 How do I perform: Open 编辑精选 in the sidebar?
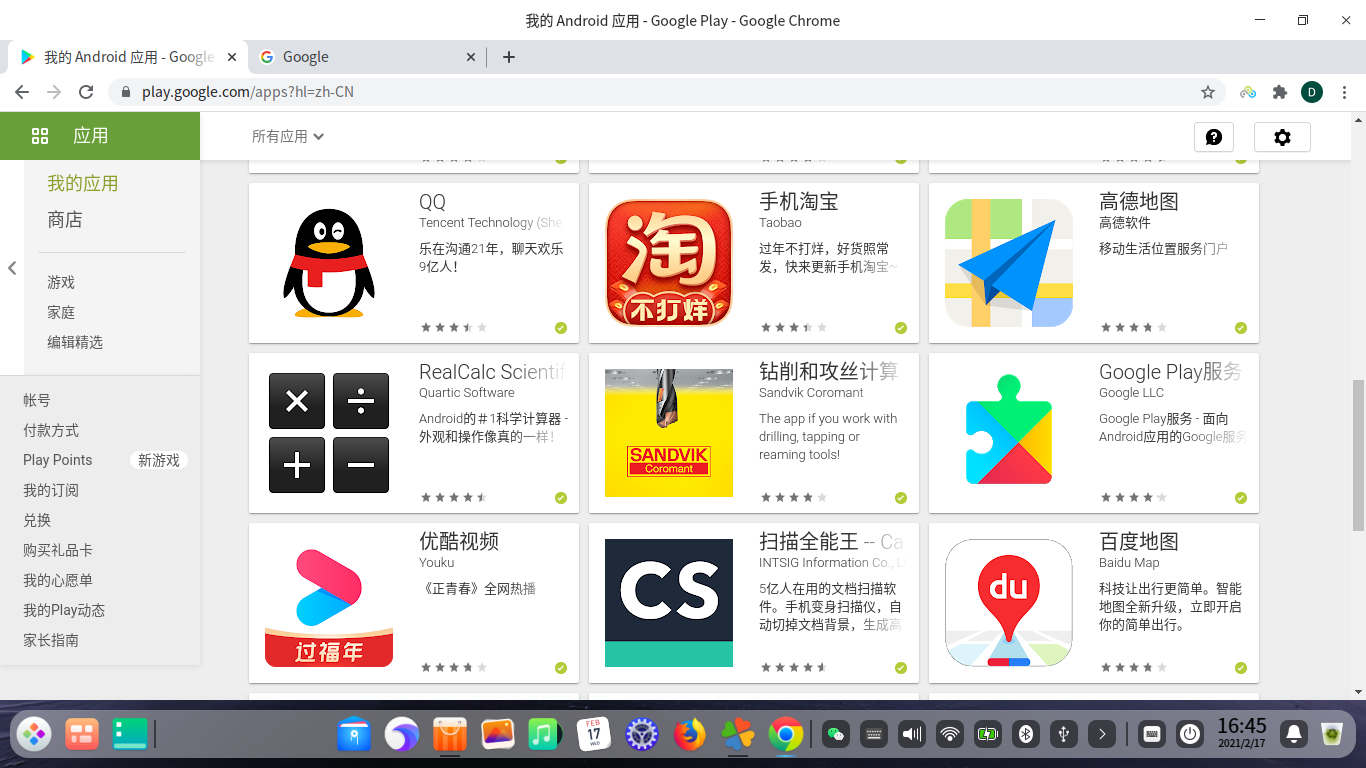pyautogui.click(x=75, y=342)
